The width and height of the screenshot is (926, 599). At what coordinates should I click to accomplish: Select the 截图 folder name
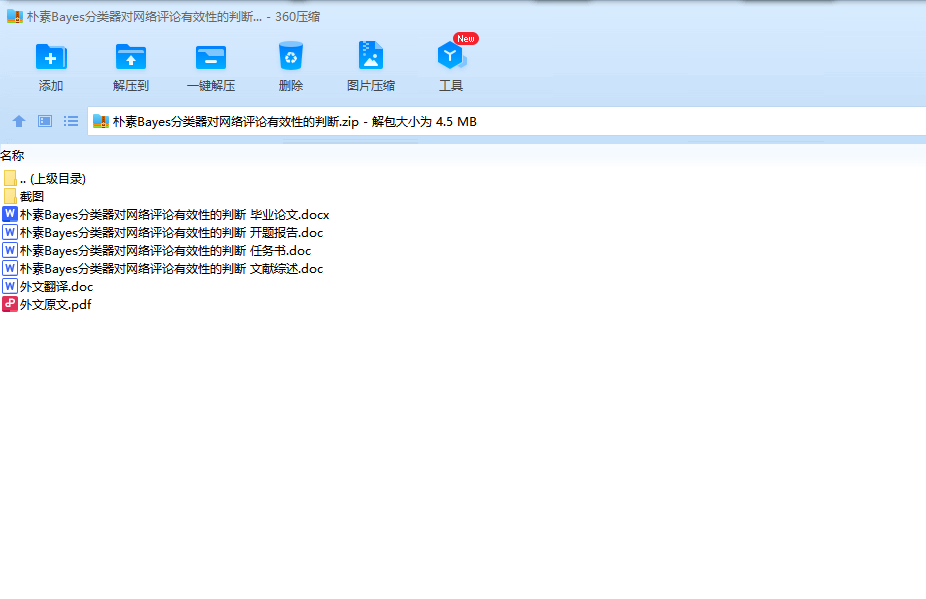coord(32,196)
